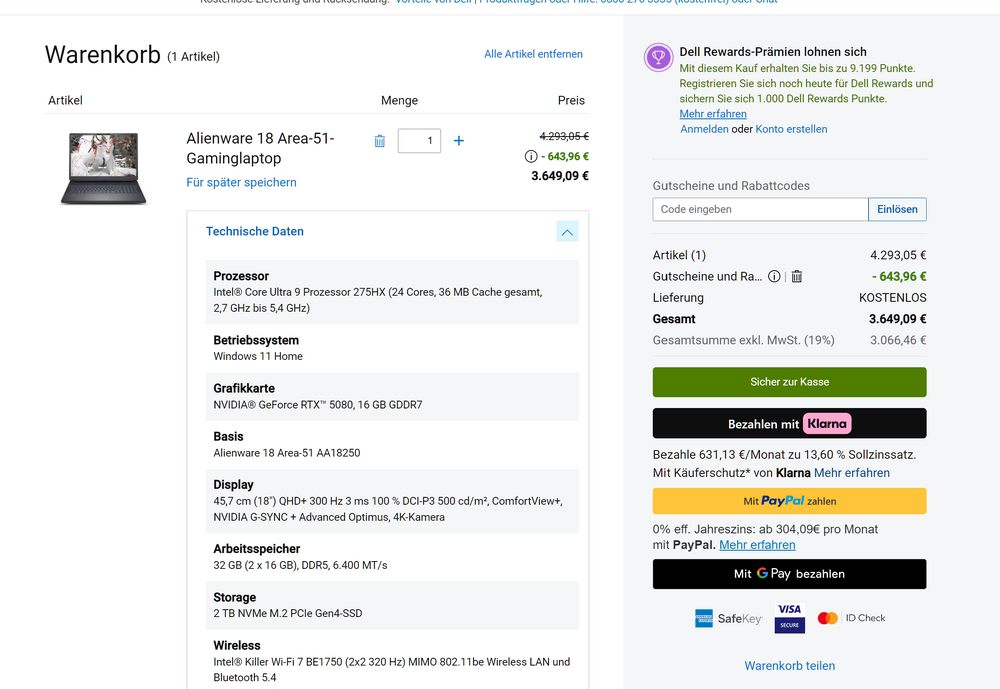Save item via Für später speichern
This screenshot has width=1000, height=689.
click(x=241, y=182)
